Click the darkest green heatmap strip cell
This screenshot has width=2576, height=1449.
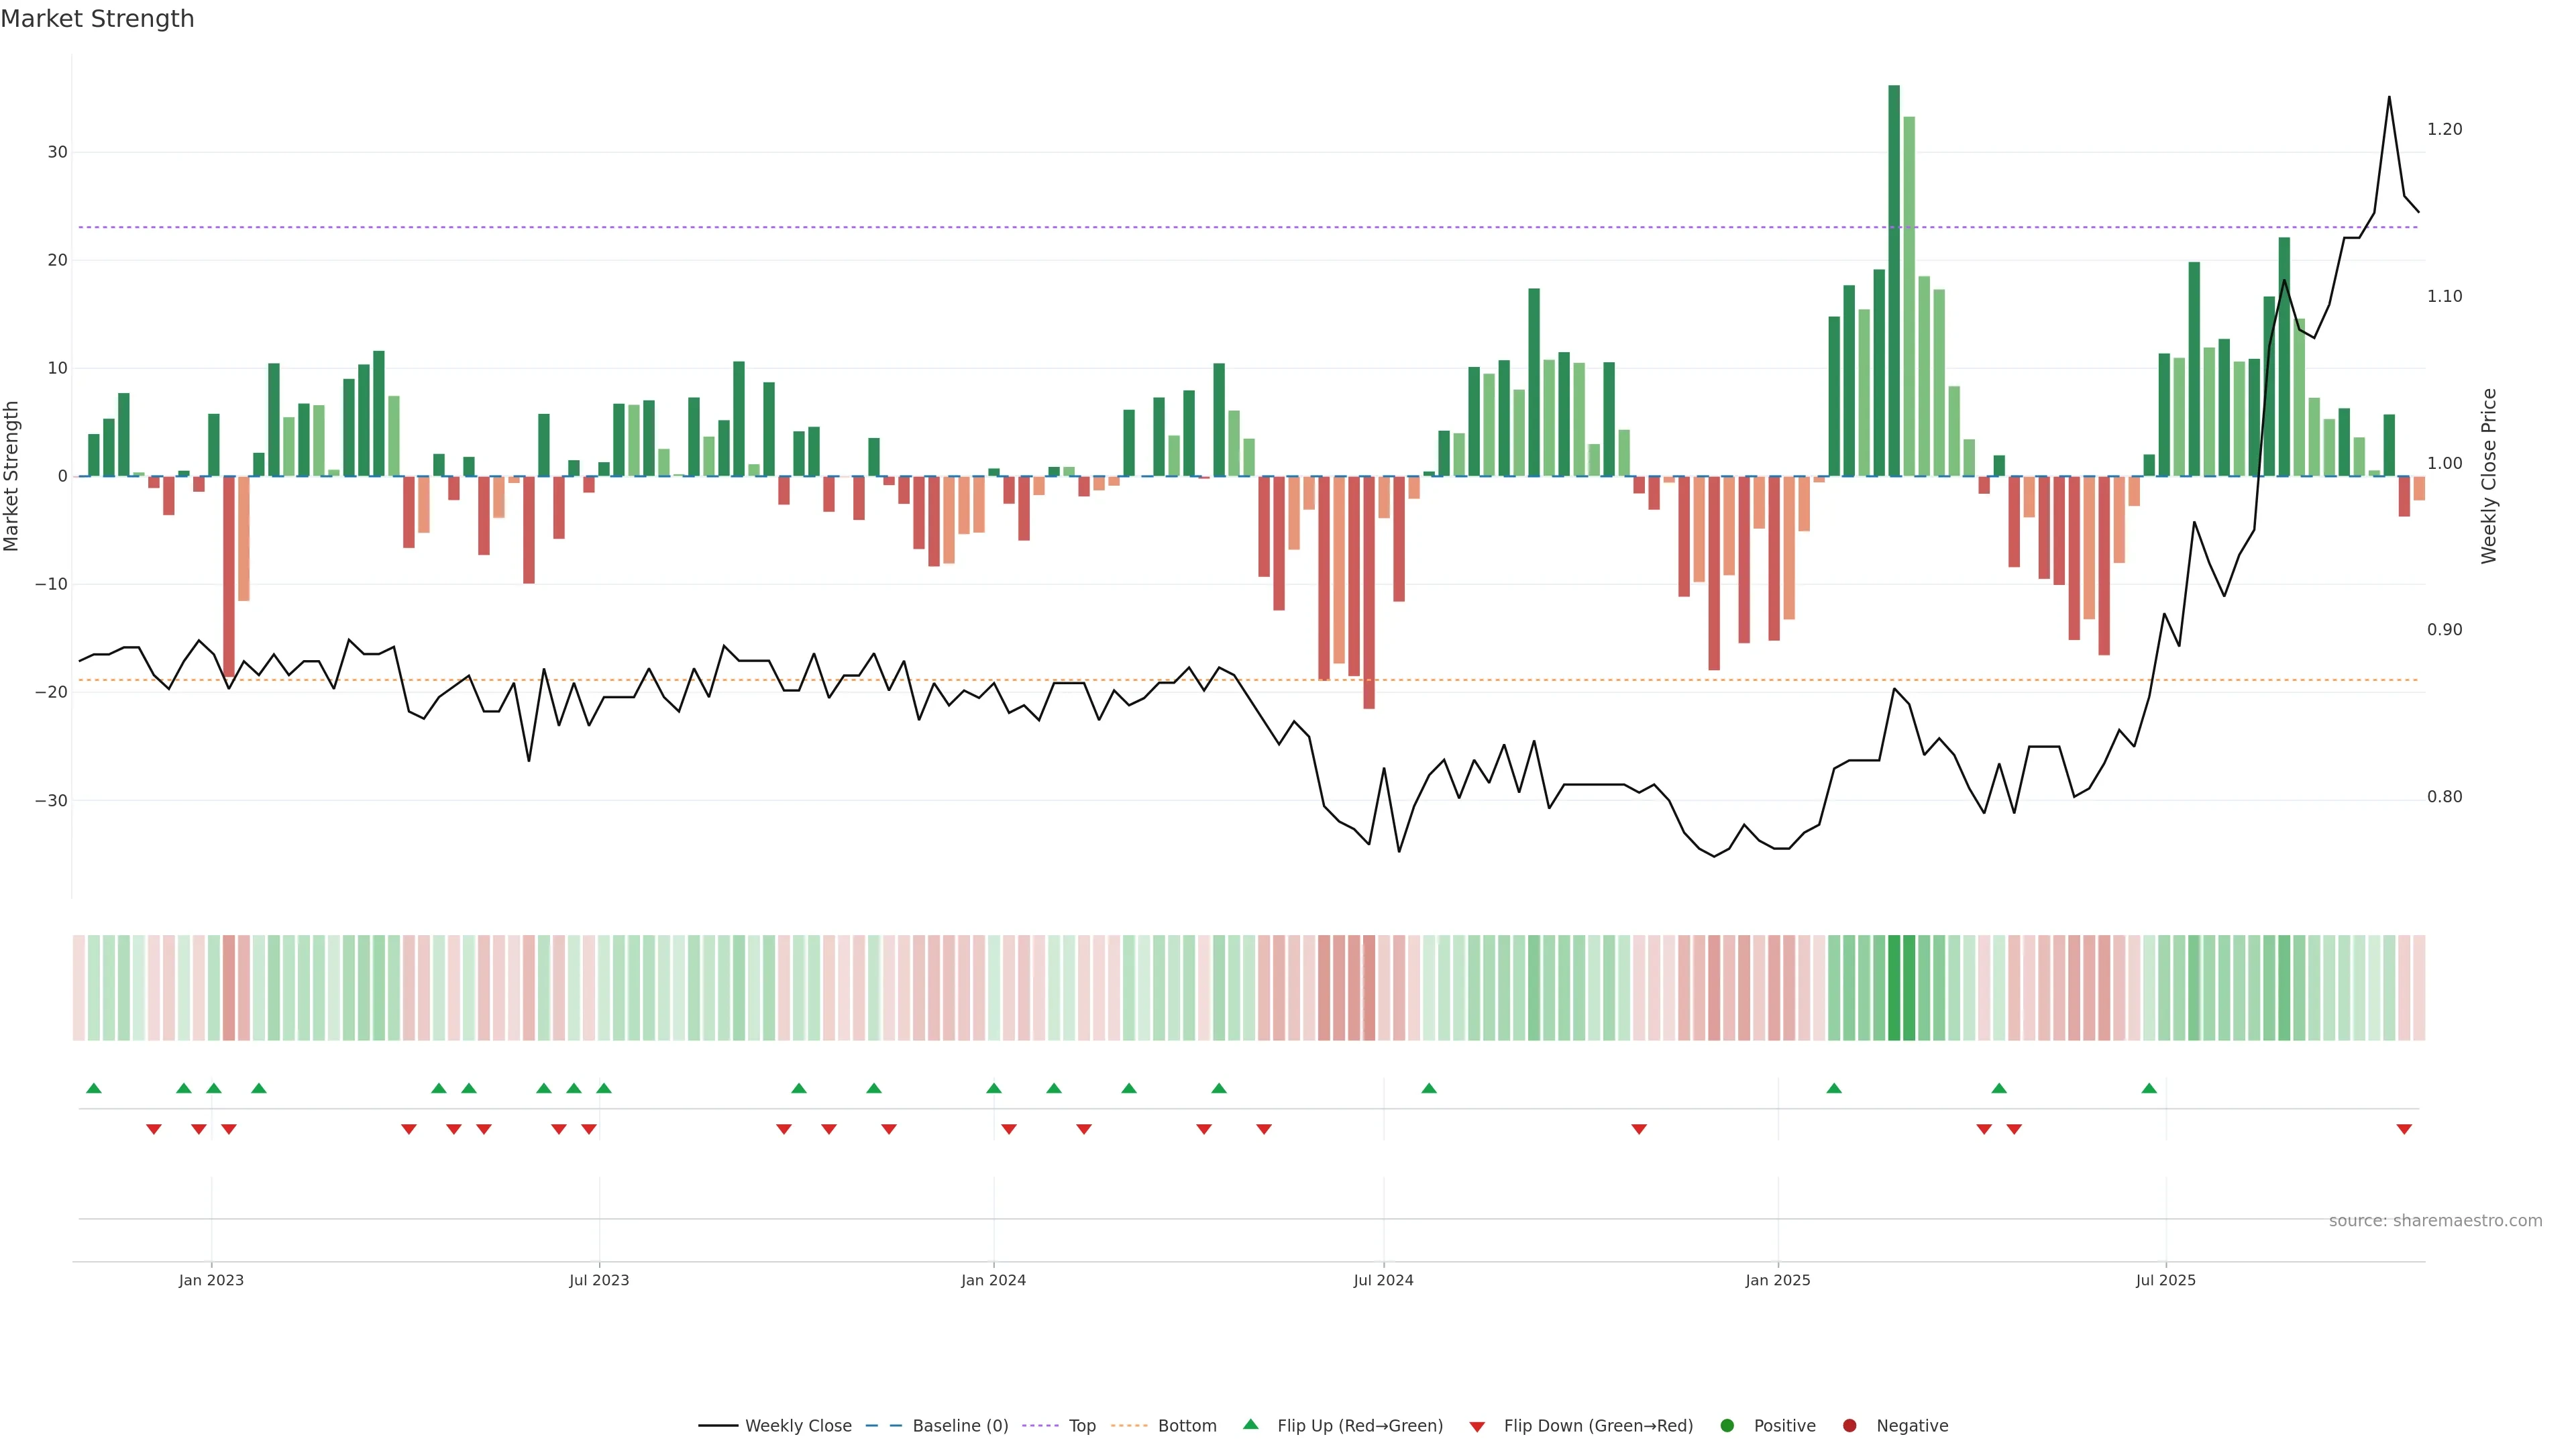(x=1894, y=987)
